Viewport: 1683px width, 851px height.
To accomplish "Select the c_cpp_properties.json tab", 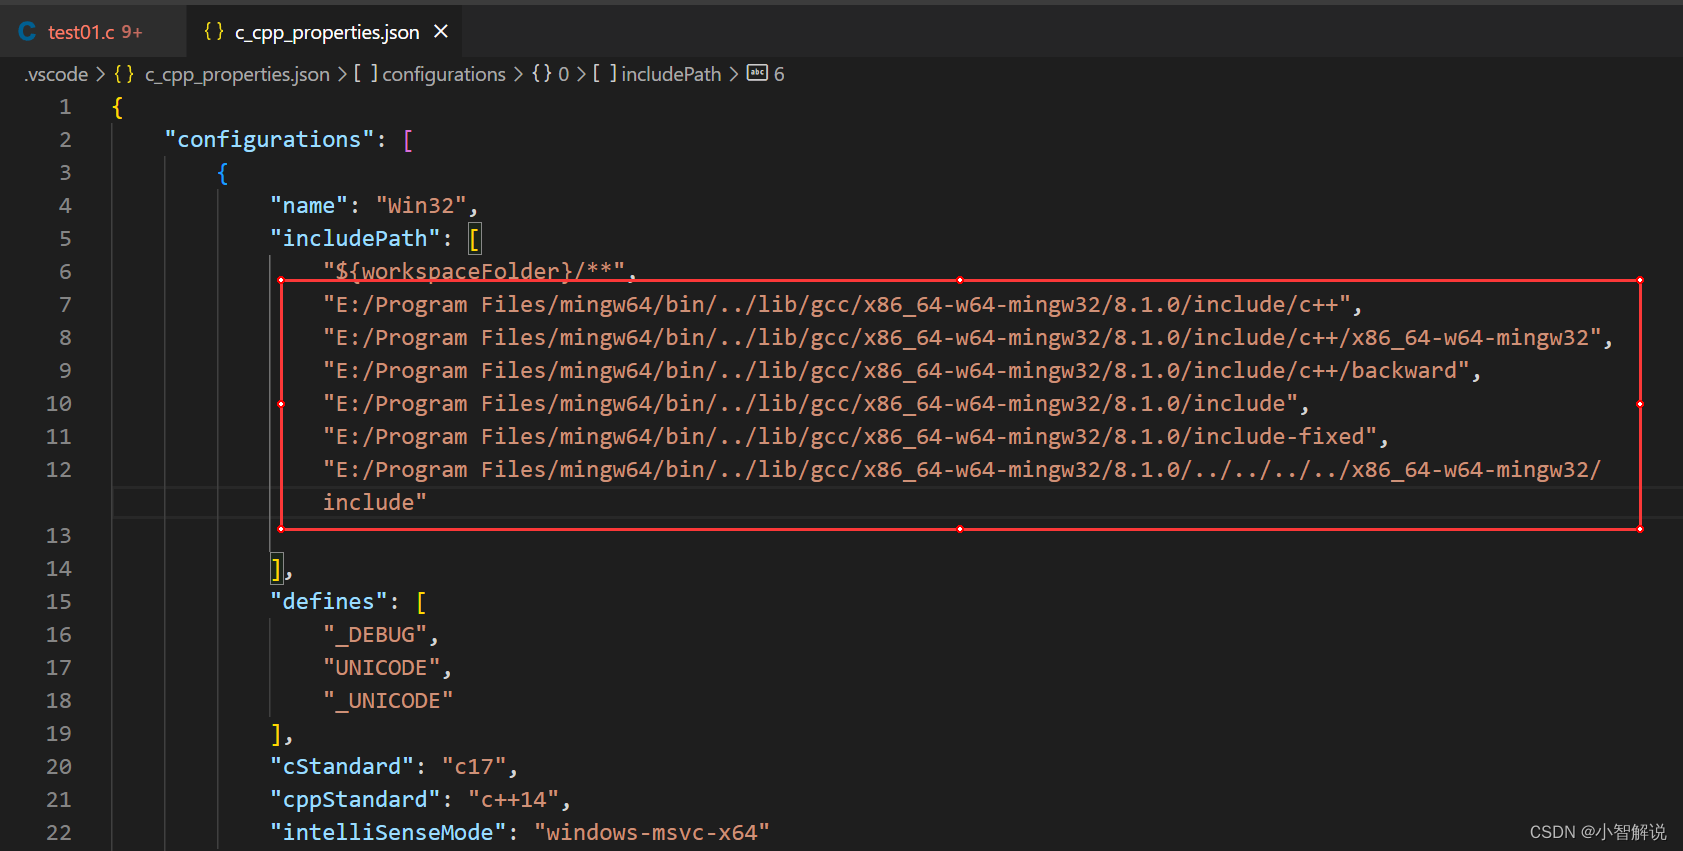I will (326, 32).
